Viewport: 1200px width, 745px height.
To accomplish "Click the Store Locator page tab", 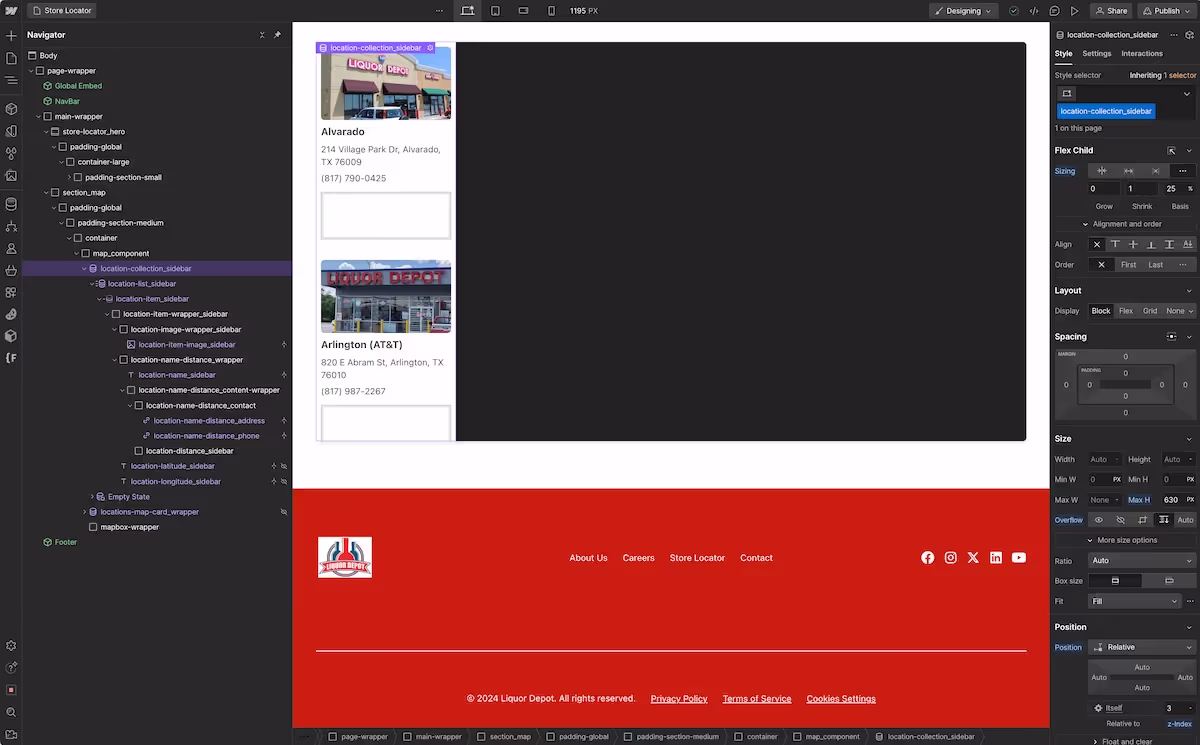I will coord(61,10).
